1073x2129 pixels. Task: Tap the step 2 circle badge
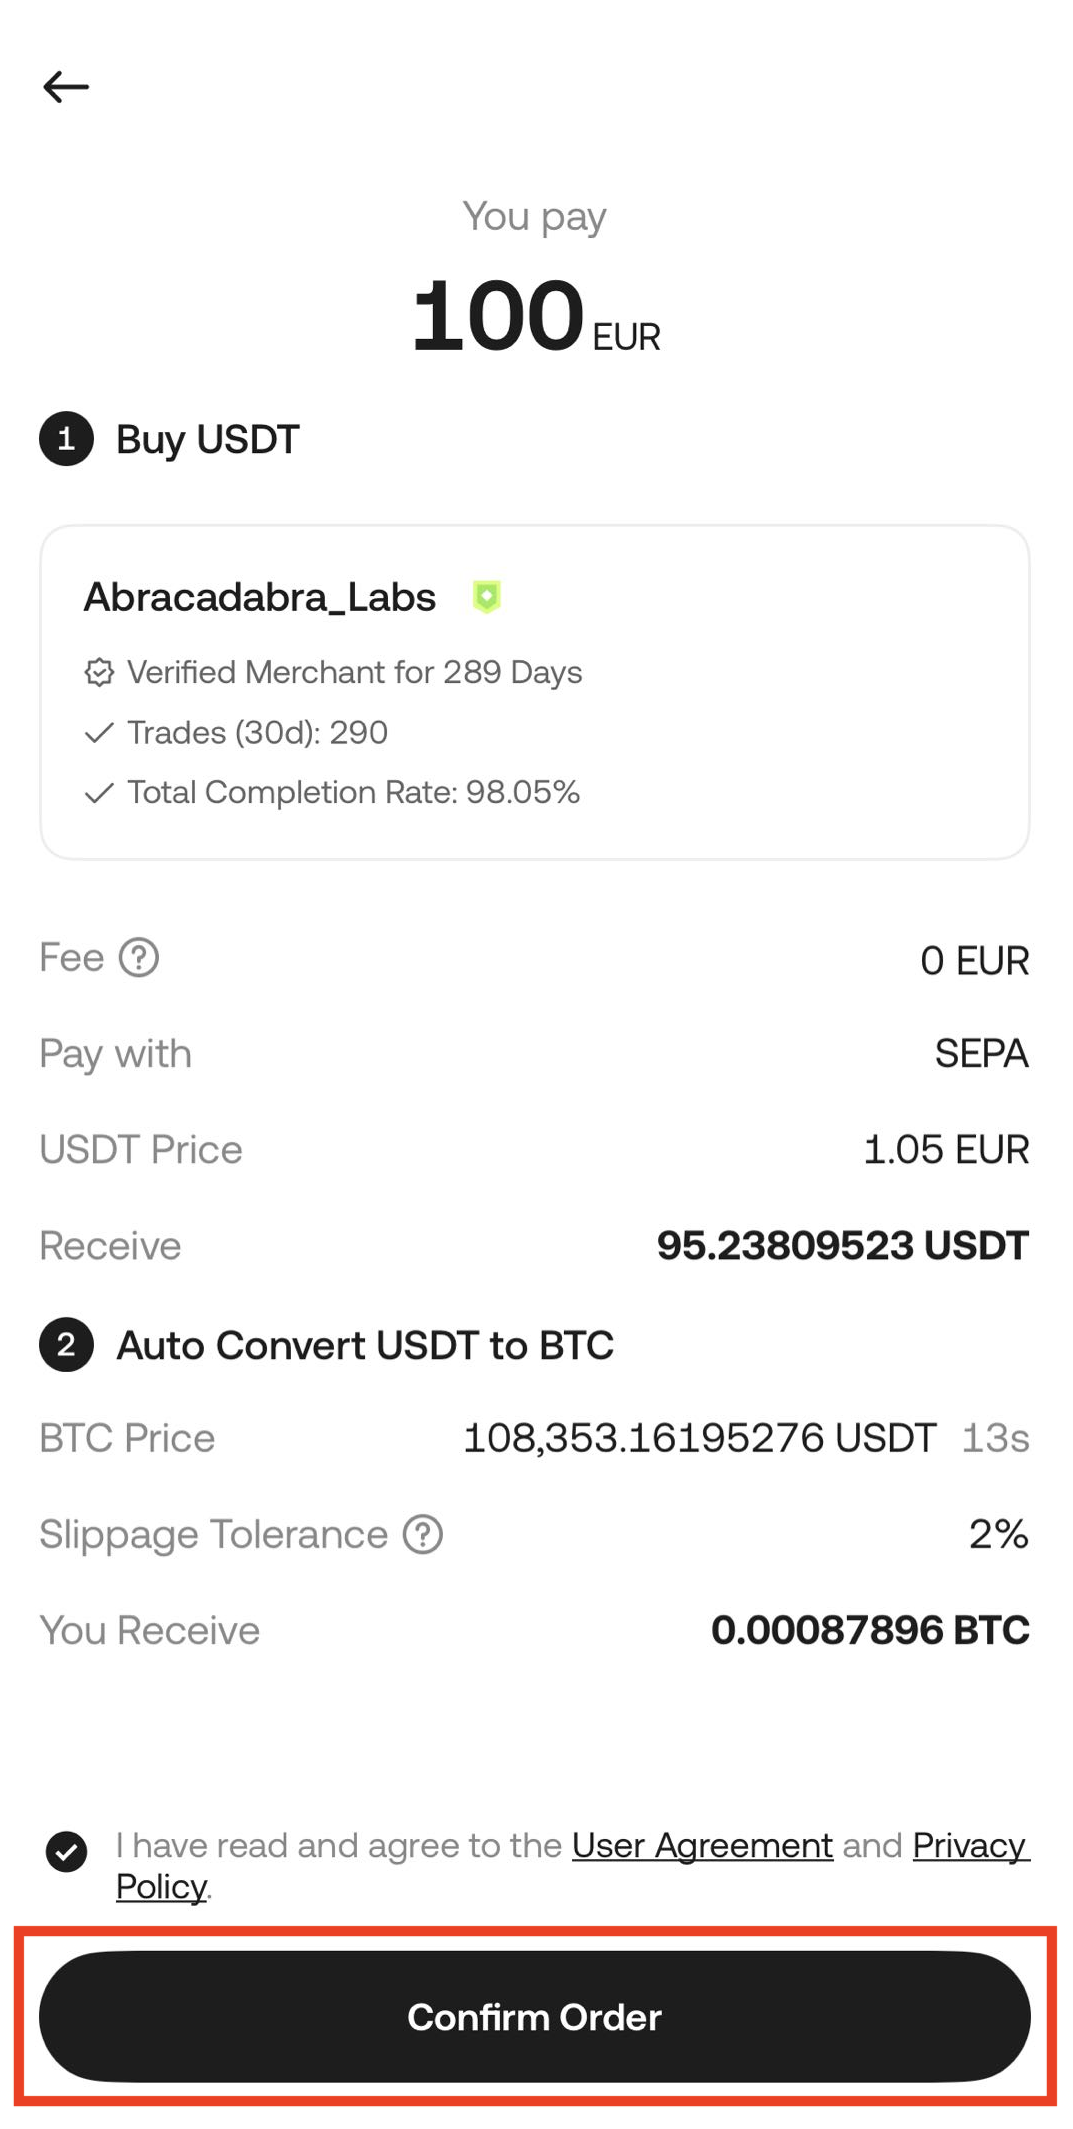click(66, 1345)
